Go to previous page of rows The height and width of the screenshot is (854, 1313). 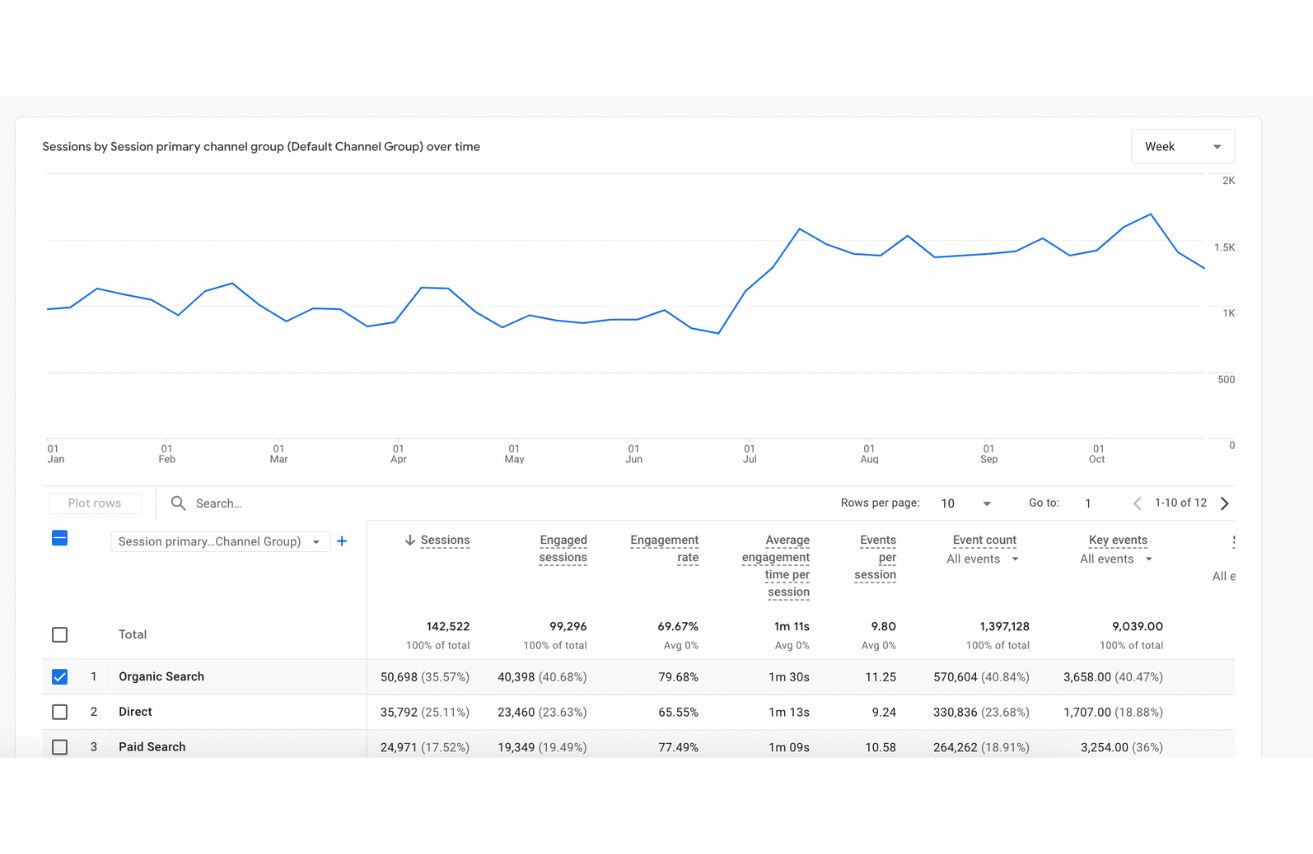pyautogui.click(x=1137, y=503)
